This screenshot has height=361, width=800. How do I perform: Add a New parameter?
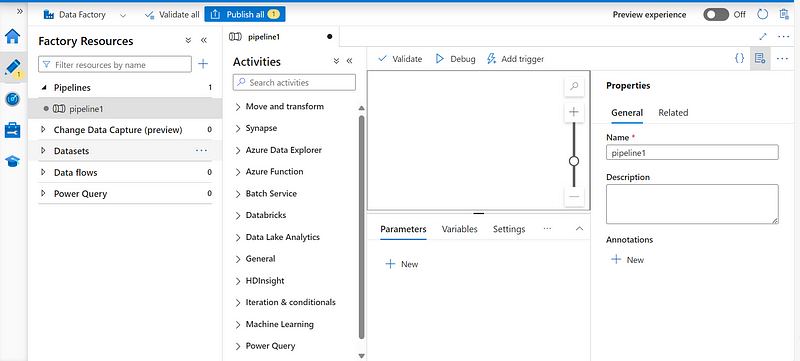402,264
